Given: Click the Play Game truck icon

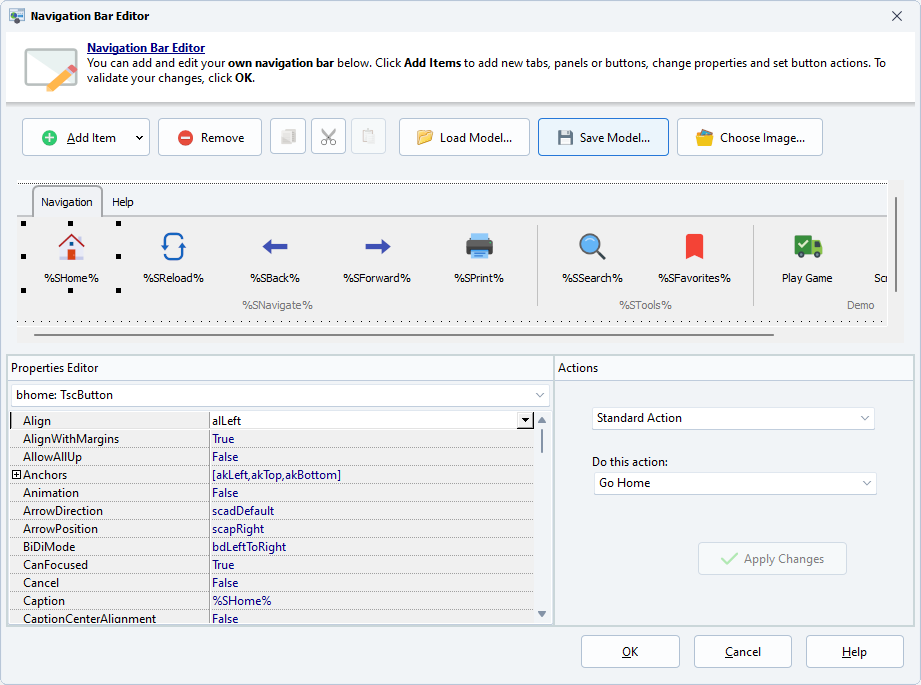Looking at the screenshot, I should 807,246.
